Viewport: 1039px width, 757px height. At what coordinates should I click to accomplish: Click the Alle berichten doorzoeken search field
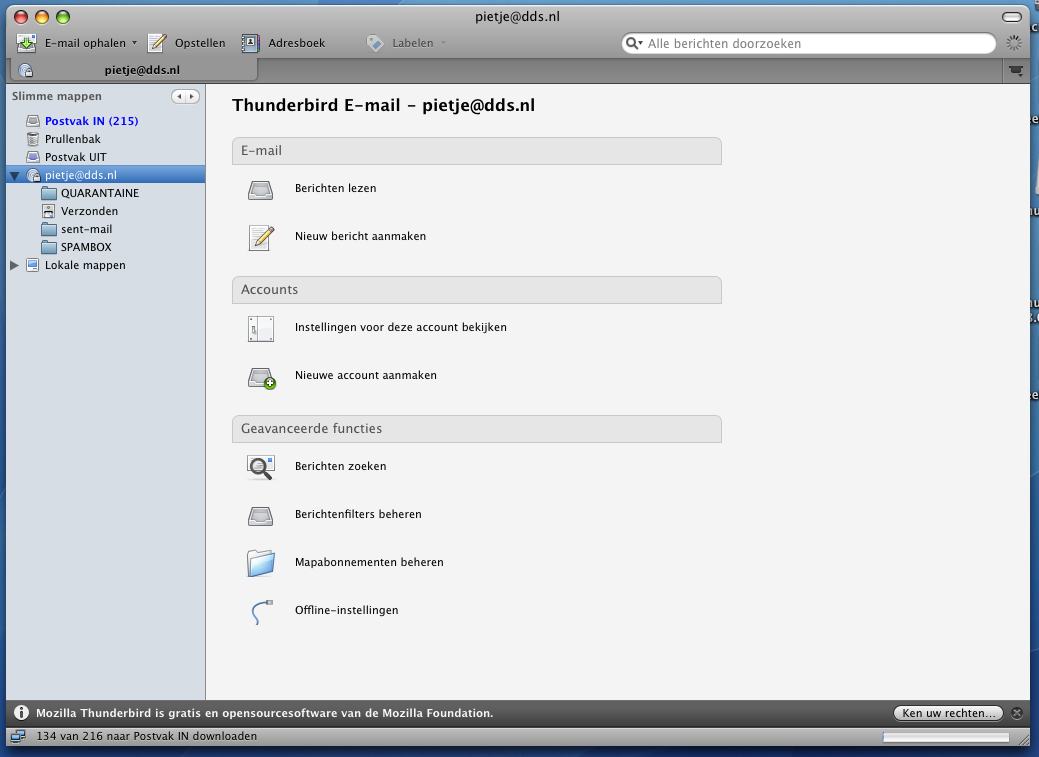(x=808, y=43)
